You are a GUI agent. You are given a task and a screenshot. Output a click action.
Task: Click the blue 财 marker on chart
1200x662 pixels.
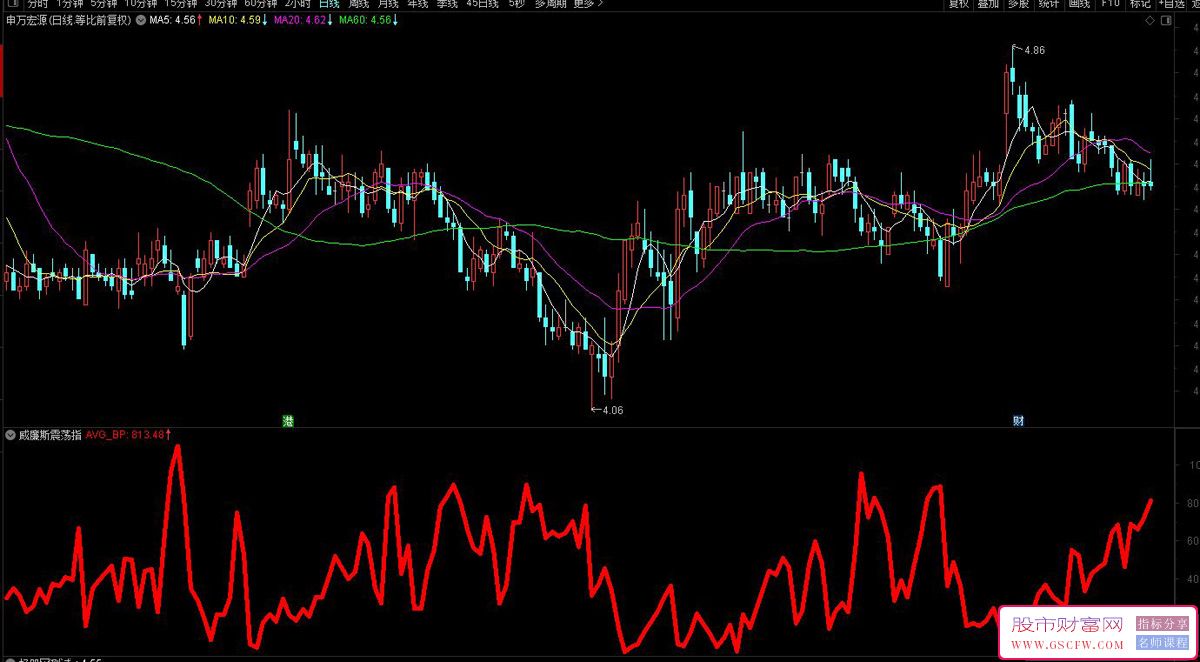[1018, 421]
